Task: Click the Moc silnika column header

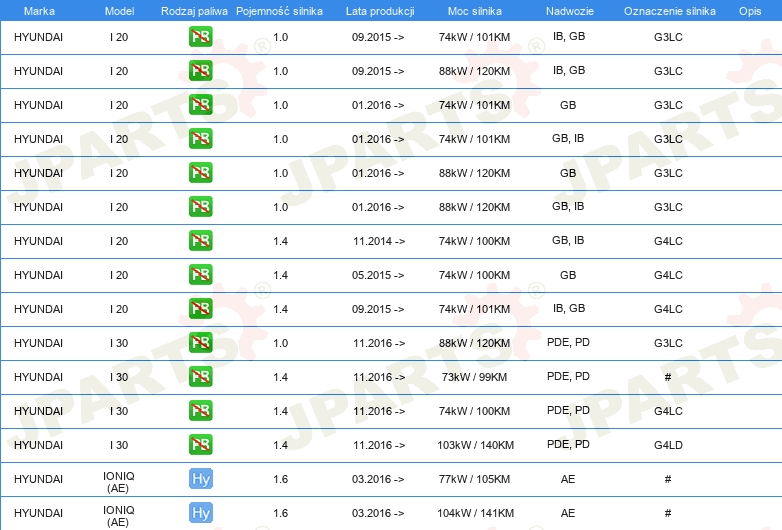Action: (475, 11)
